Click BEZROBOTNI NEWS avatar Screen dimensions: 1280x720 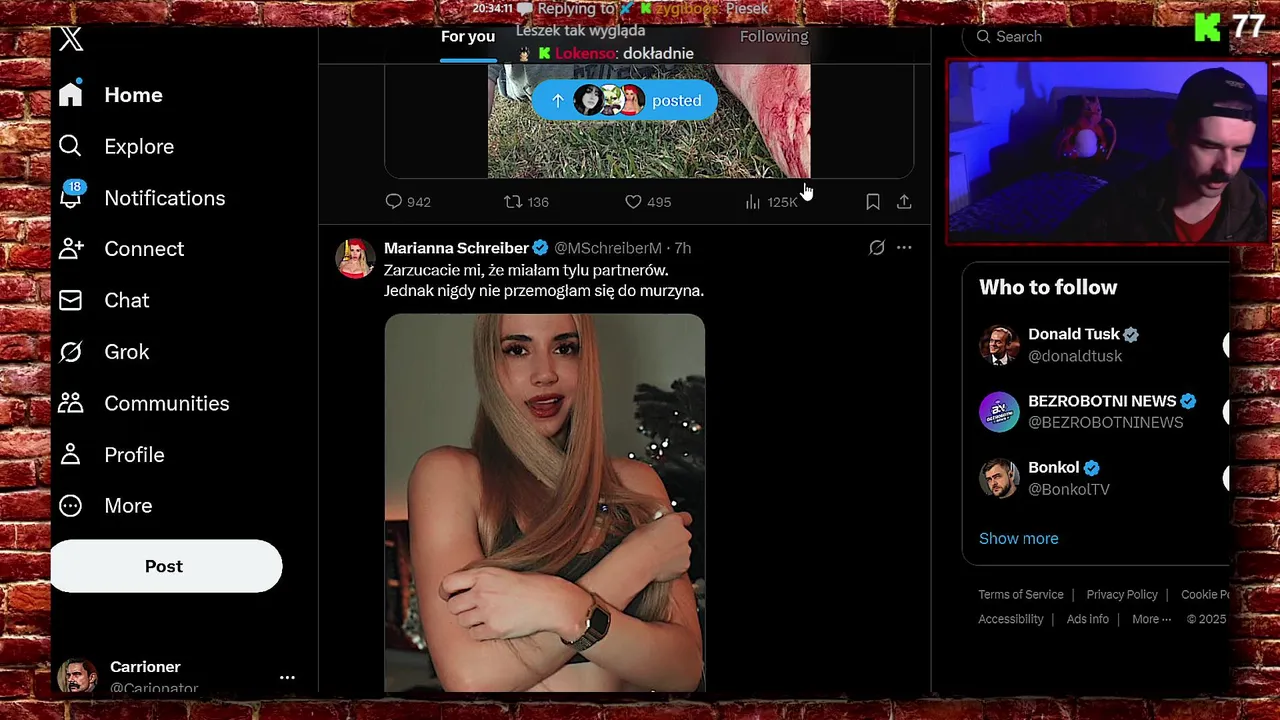tap(999, 411)
